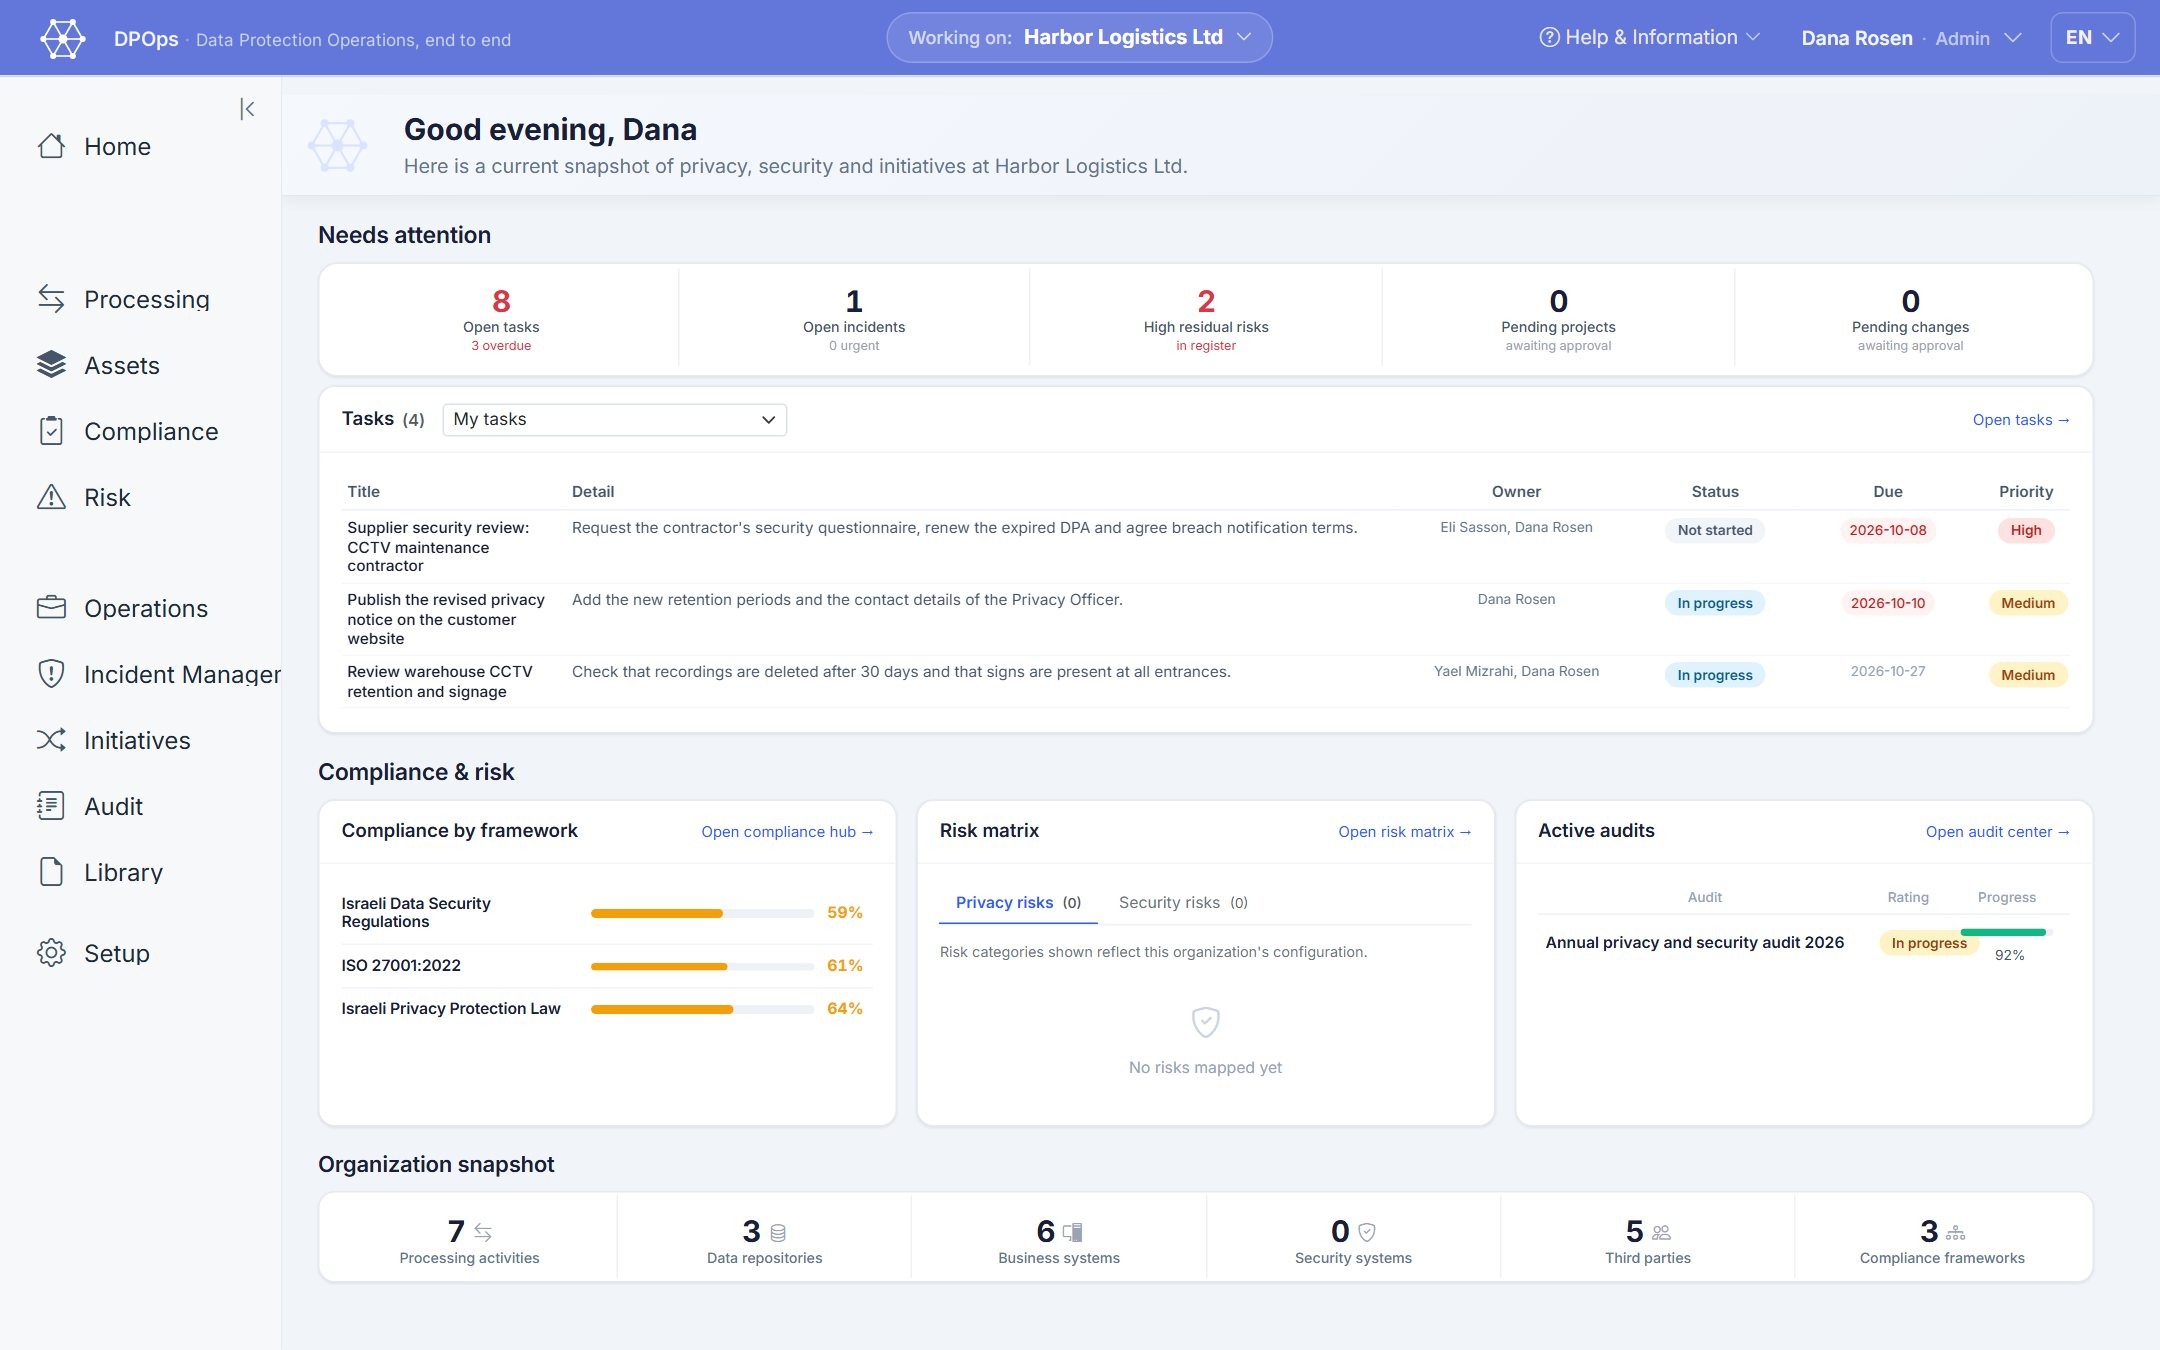2160x1350 pixels.
Task: Open the Dana Rosen Admin user menu
Action: pos(1911,38)
